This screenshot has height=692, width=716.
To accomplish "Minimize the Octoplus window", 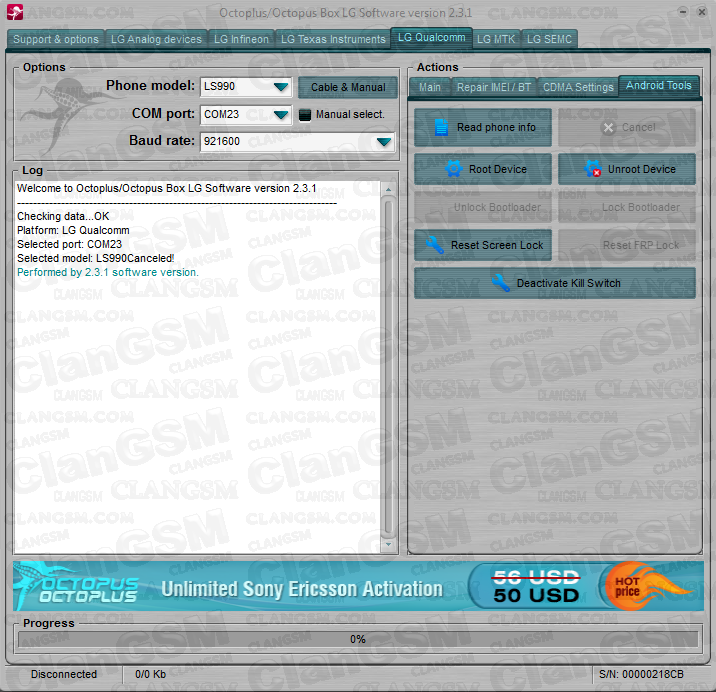I will point(683,12).
